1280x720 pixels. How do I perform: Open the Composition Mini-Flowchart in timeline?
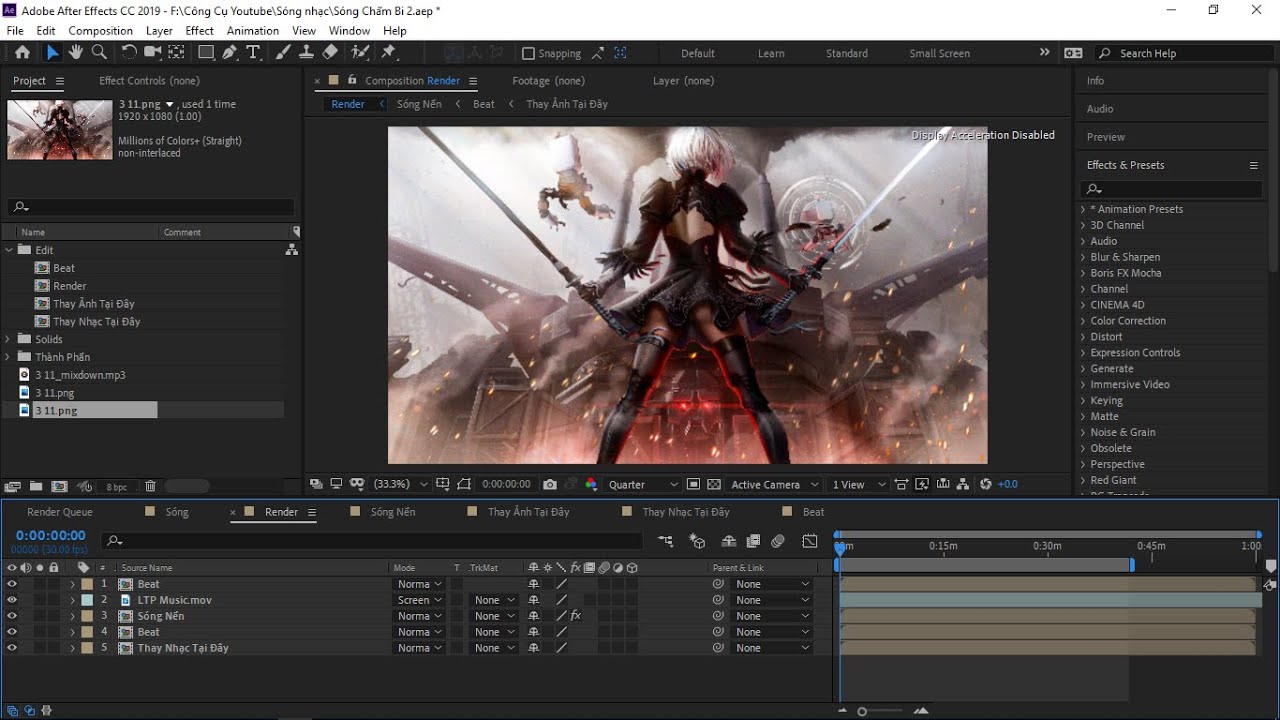click(665, 541)
